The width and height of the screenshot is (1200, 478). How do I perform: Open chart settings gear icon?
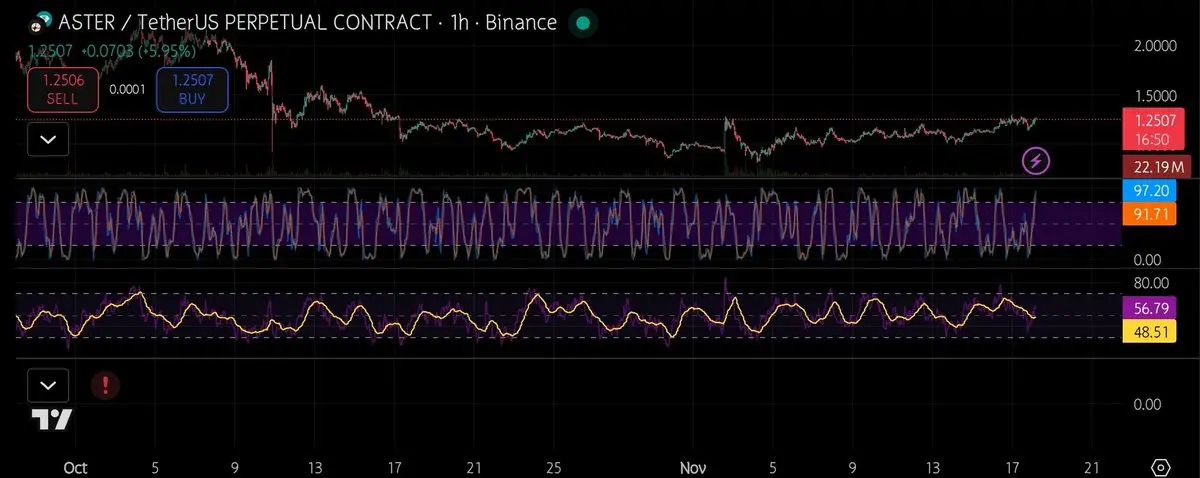click(x=1161, y=467)
